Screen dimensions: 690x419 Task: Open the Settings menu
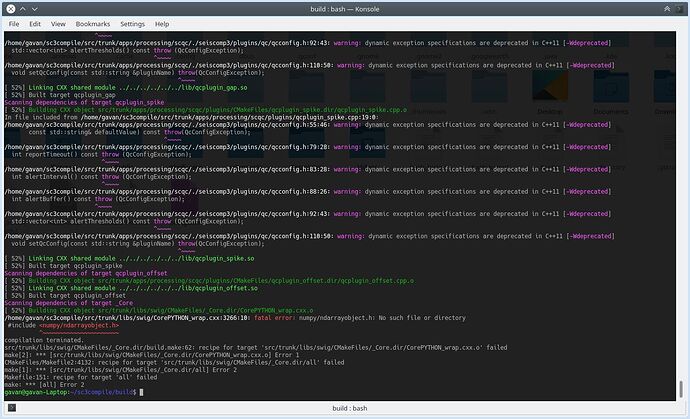coord(132,23)
